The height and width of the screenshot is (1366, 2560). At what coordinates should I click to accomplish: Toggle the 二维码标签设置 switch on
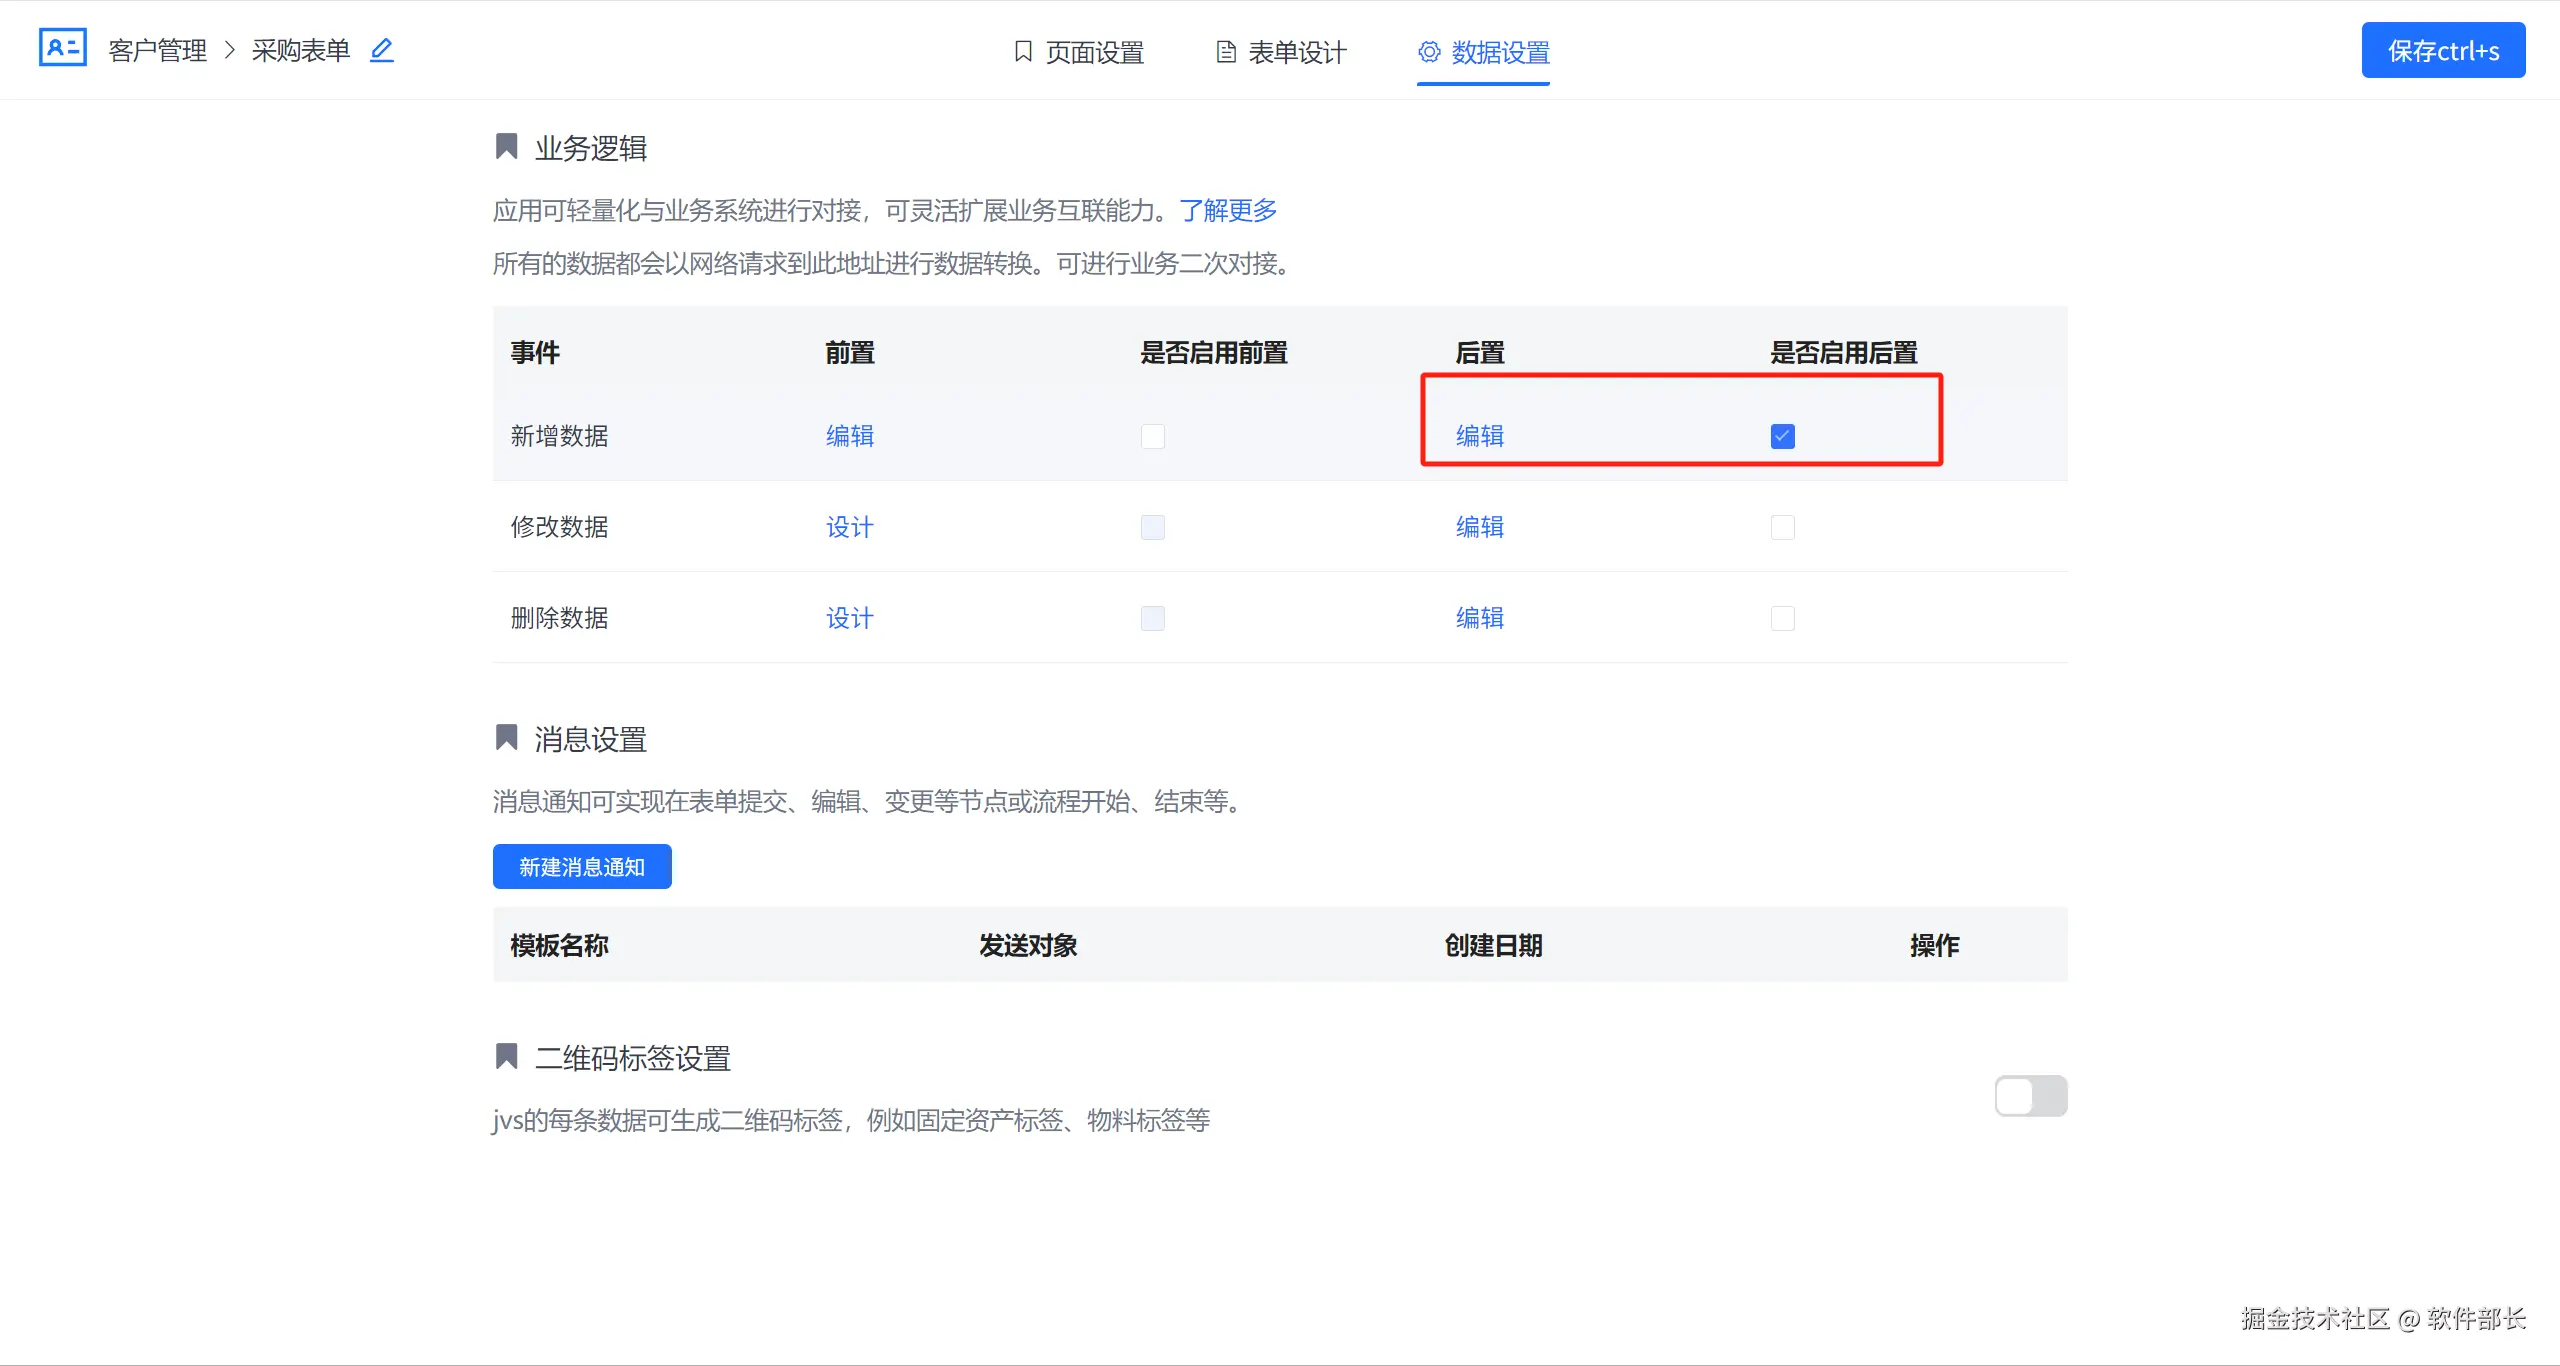click(2030, 1096)
